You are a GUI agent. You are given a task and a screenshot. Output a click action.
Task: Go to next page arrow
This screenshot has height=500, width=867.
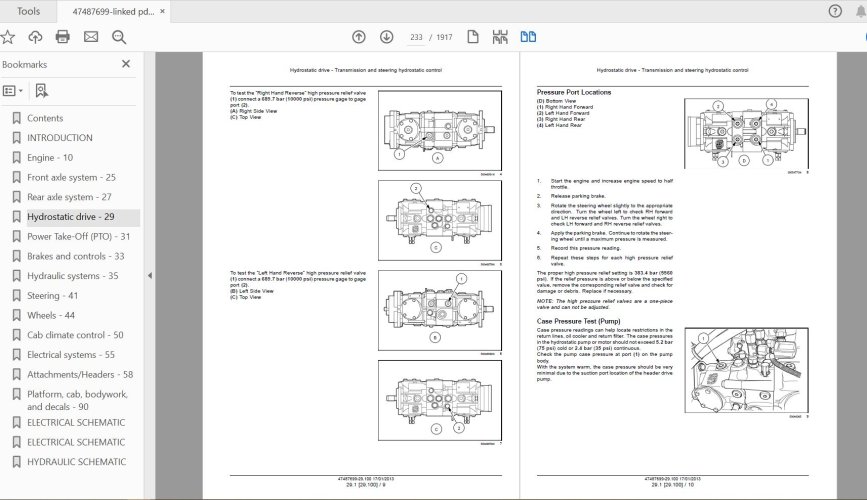[387, 37]
